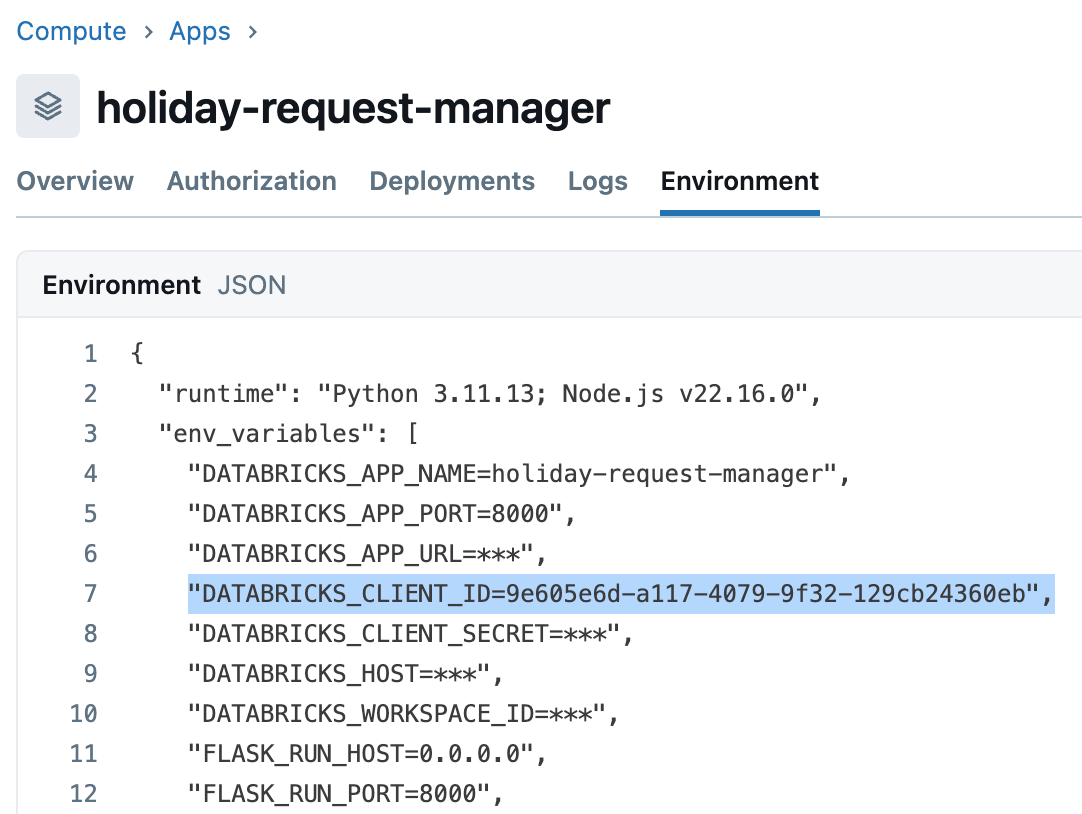Screen dimensions: 1082x814
Task: Switch to the Overview tab
Action: 75,181
